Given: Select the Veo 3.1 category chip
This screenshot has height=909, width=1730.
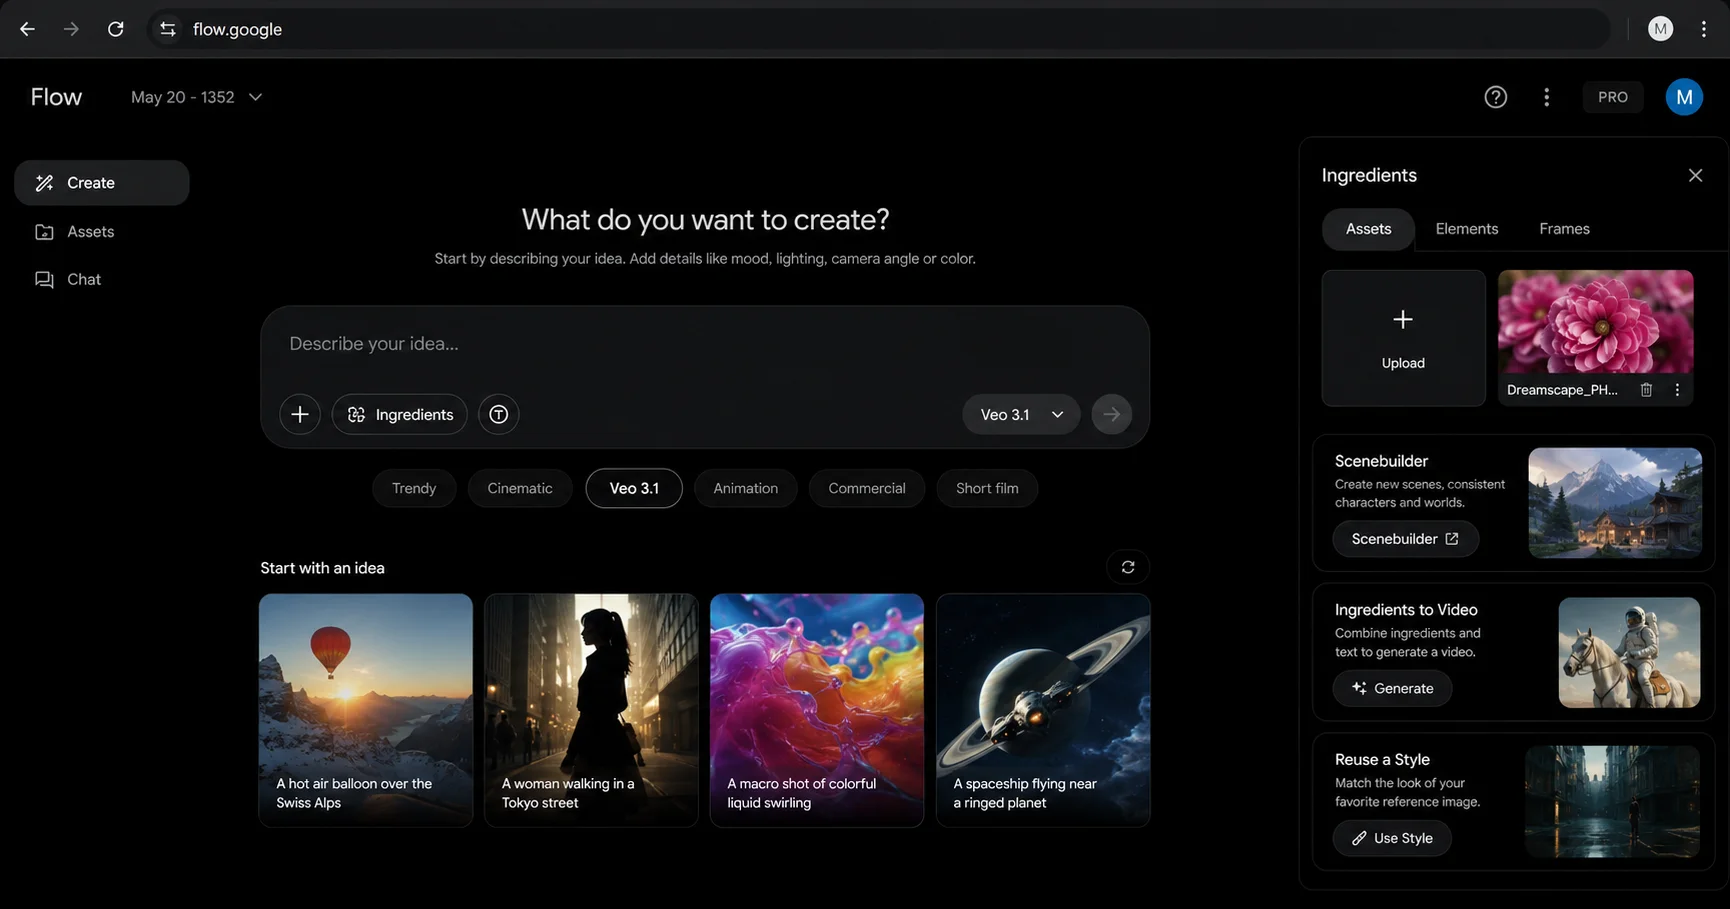Looking at the screenshot, I should pos(634,488).
